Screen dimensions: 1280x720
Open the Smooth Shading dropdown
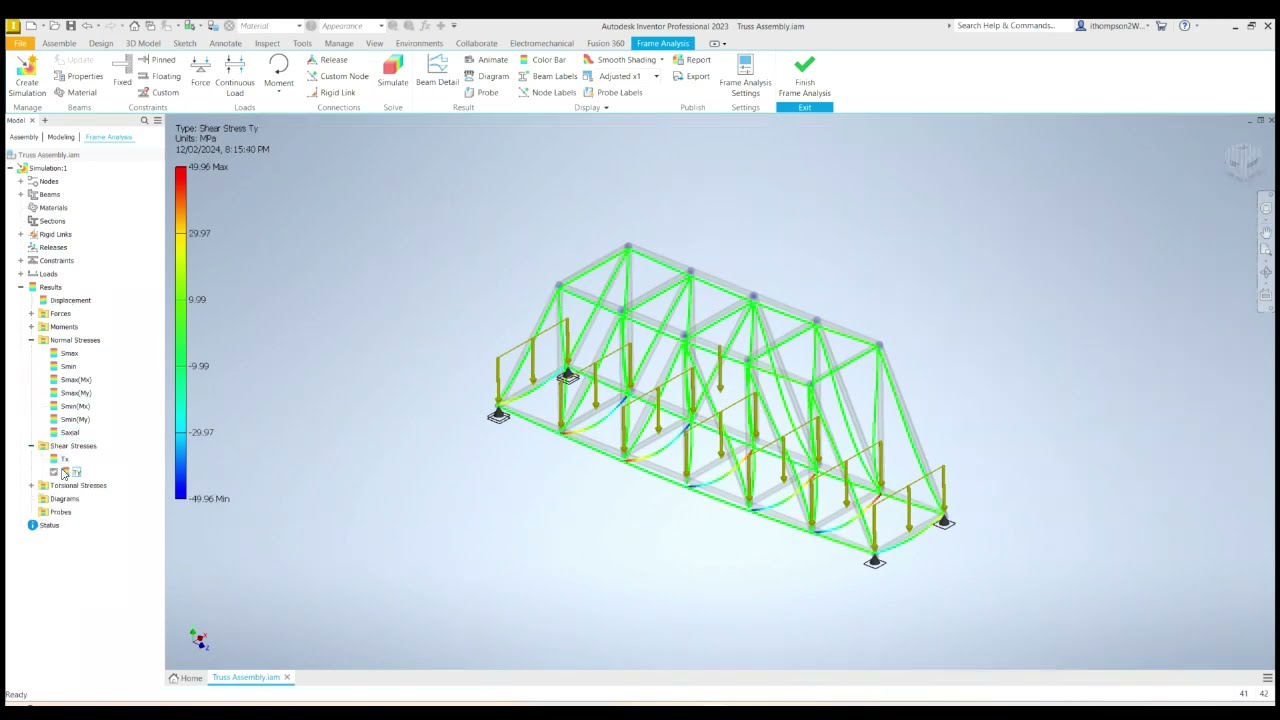click(x=661, y=60)
